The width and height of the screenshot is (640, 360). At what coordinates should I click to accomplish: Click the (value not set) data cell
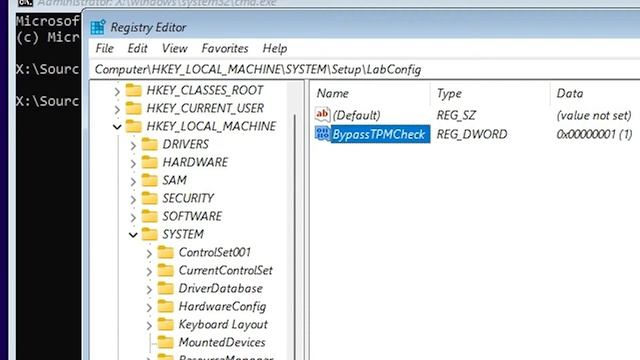pos(594,116)
